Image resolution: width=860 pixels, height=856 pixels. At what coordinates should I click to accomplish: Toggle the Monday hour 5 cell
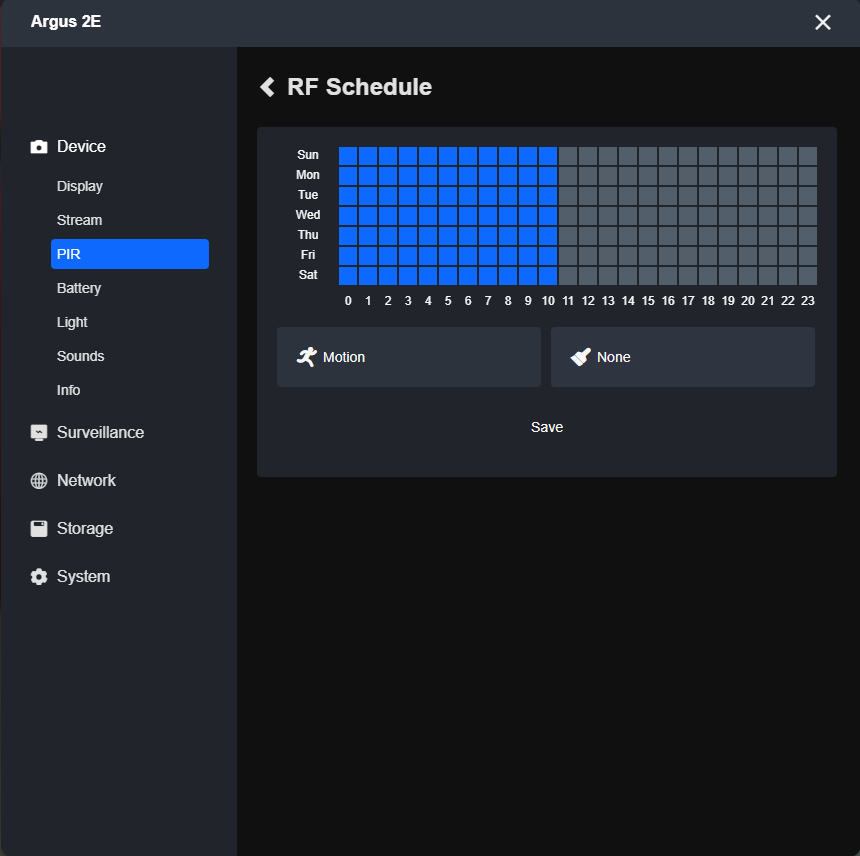[448, 176]
